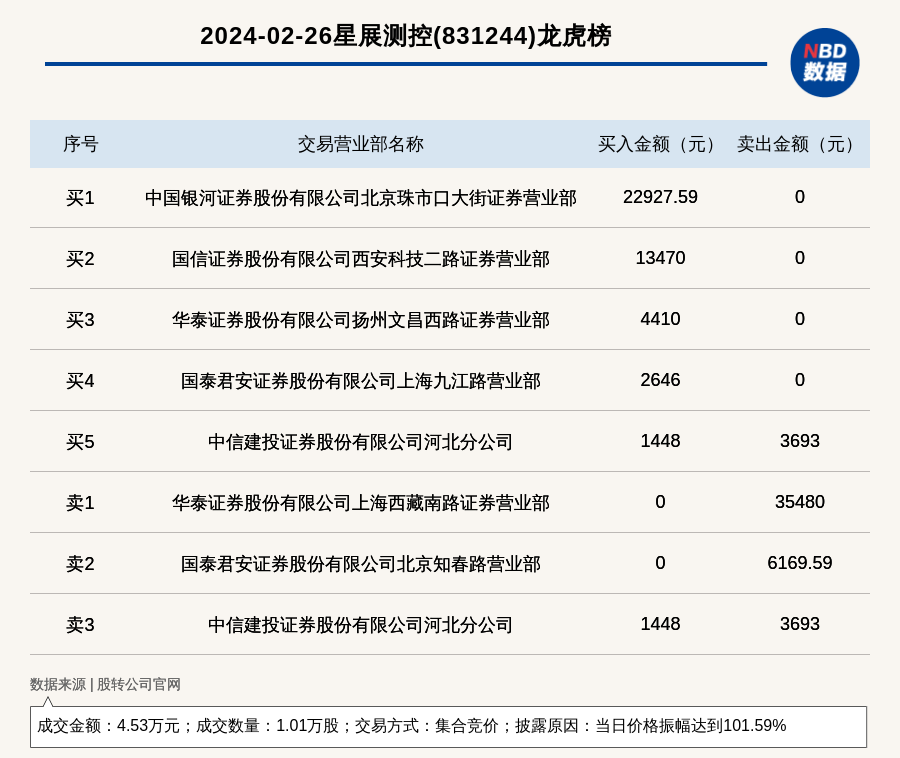This screenshot has width=900, height=758.
Task: Select the 序号 column header
Action: [80, 144]
